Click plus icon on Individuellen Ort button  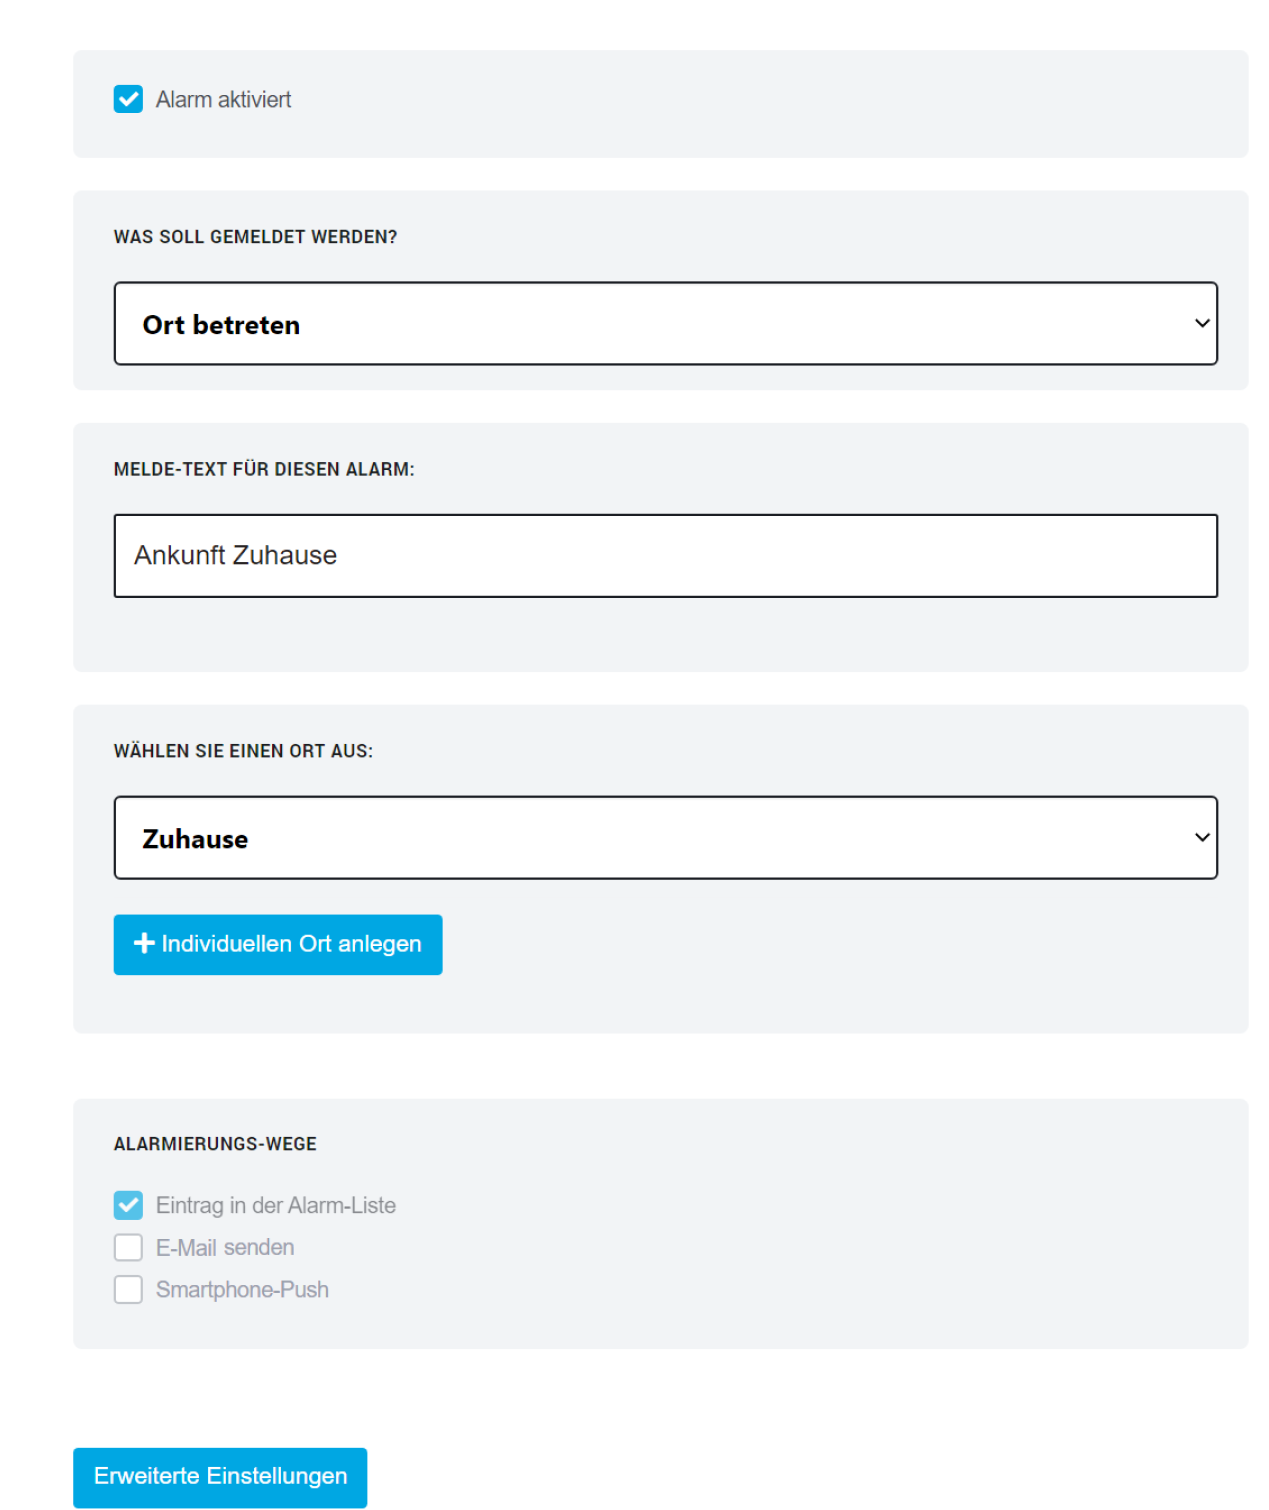pyautogui.click(x=144, y=943)
